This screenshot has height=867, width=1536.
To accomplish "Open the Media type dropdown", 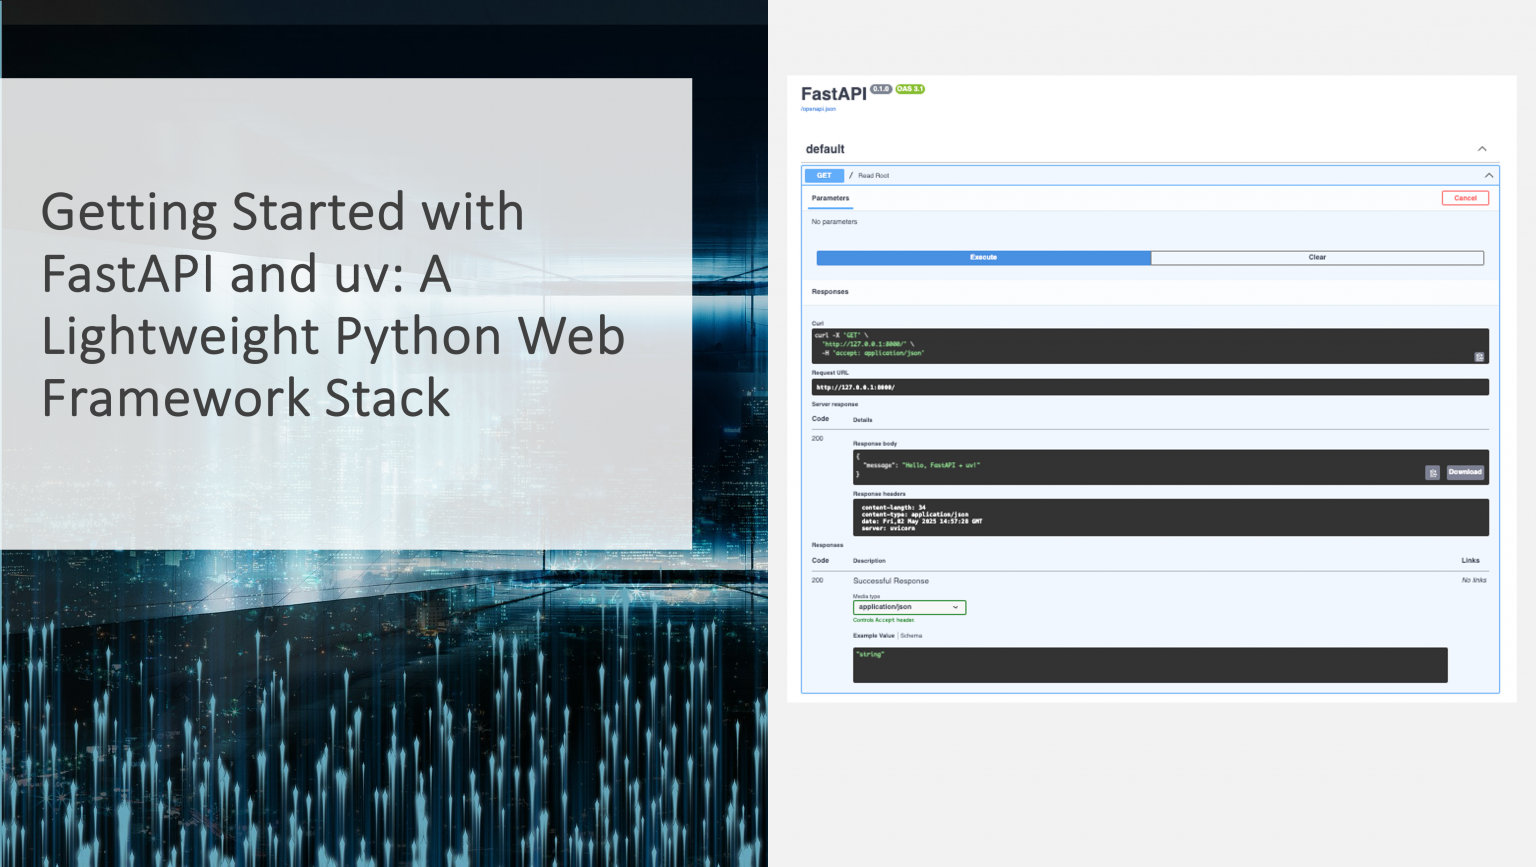I will click(909, 607).
